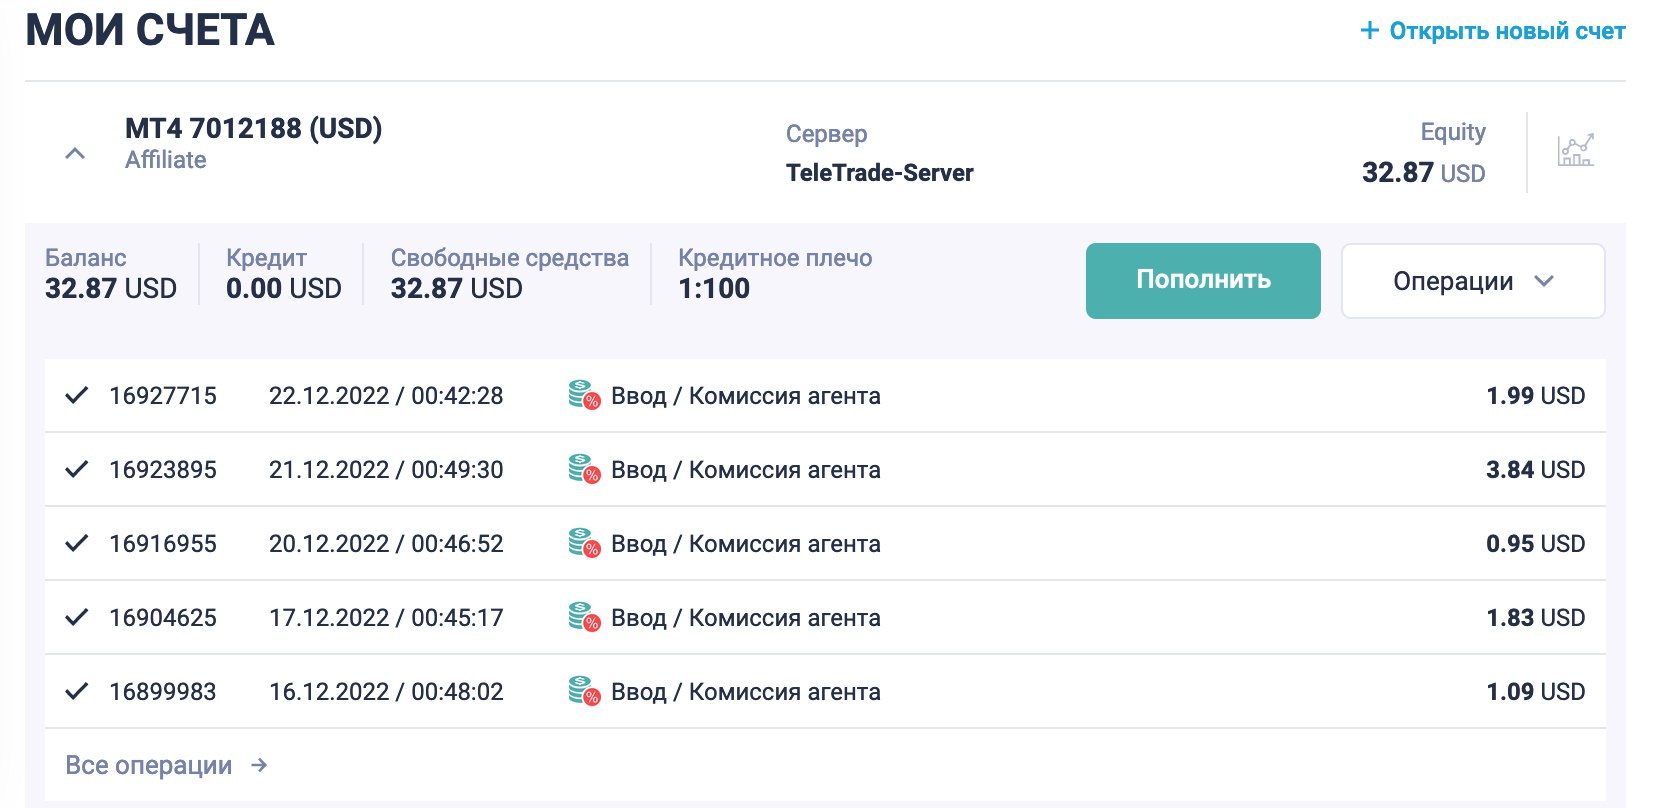Click the 0.95 USD amount
Viewport: 1660px width, 808px height.
pyautogui.click(x=1536, y=544)
